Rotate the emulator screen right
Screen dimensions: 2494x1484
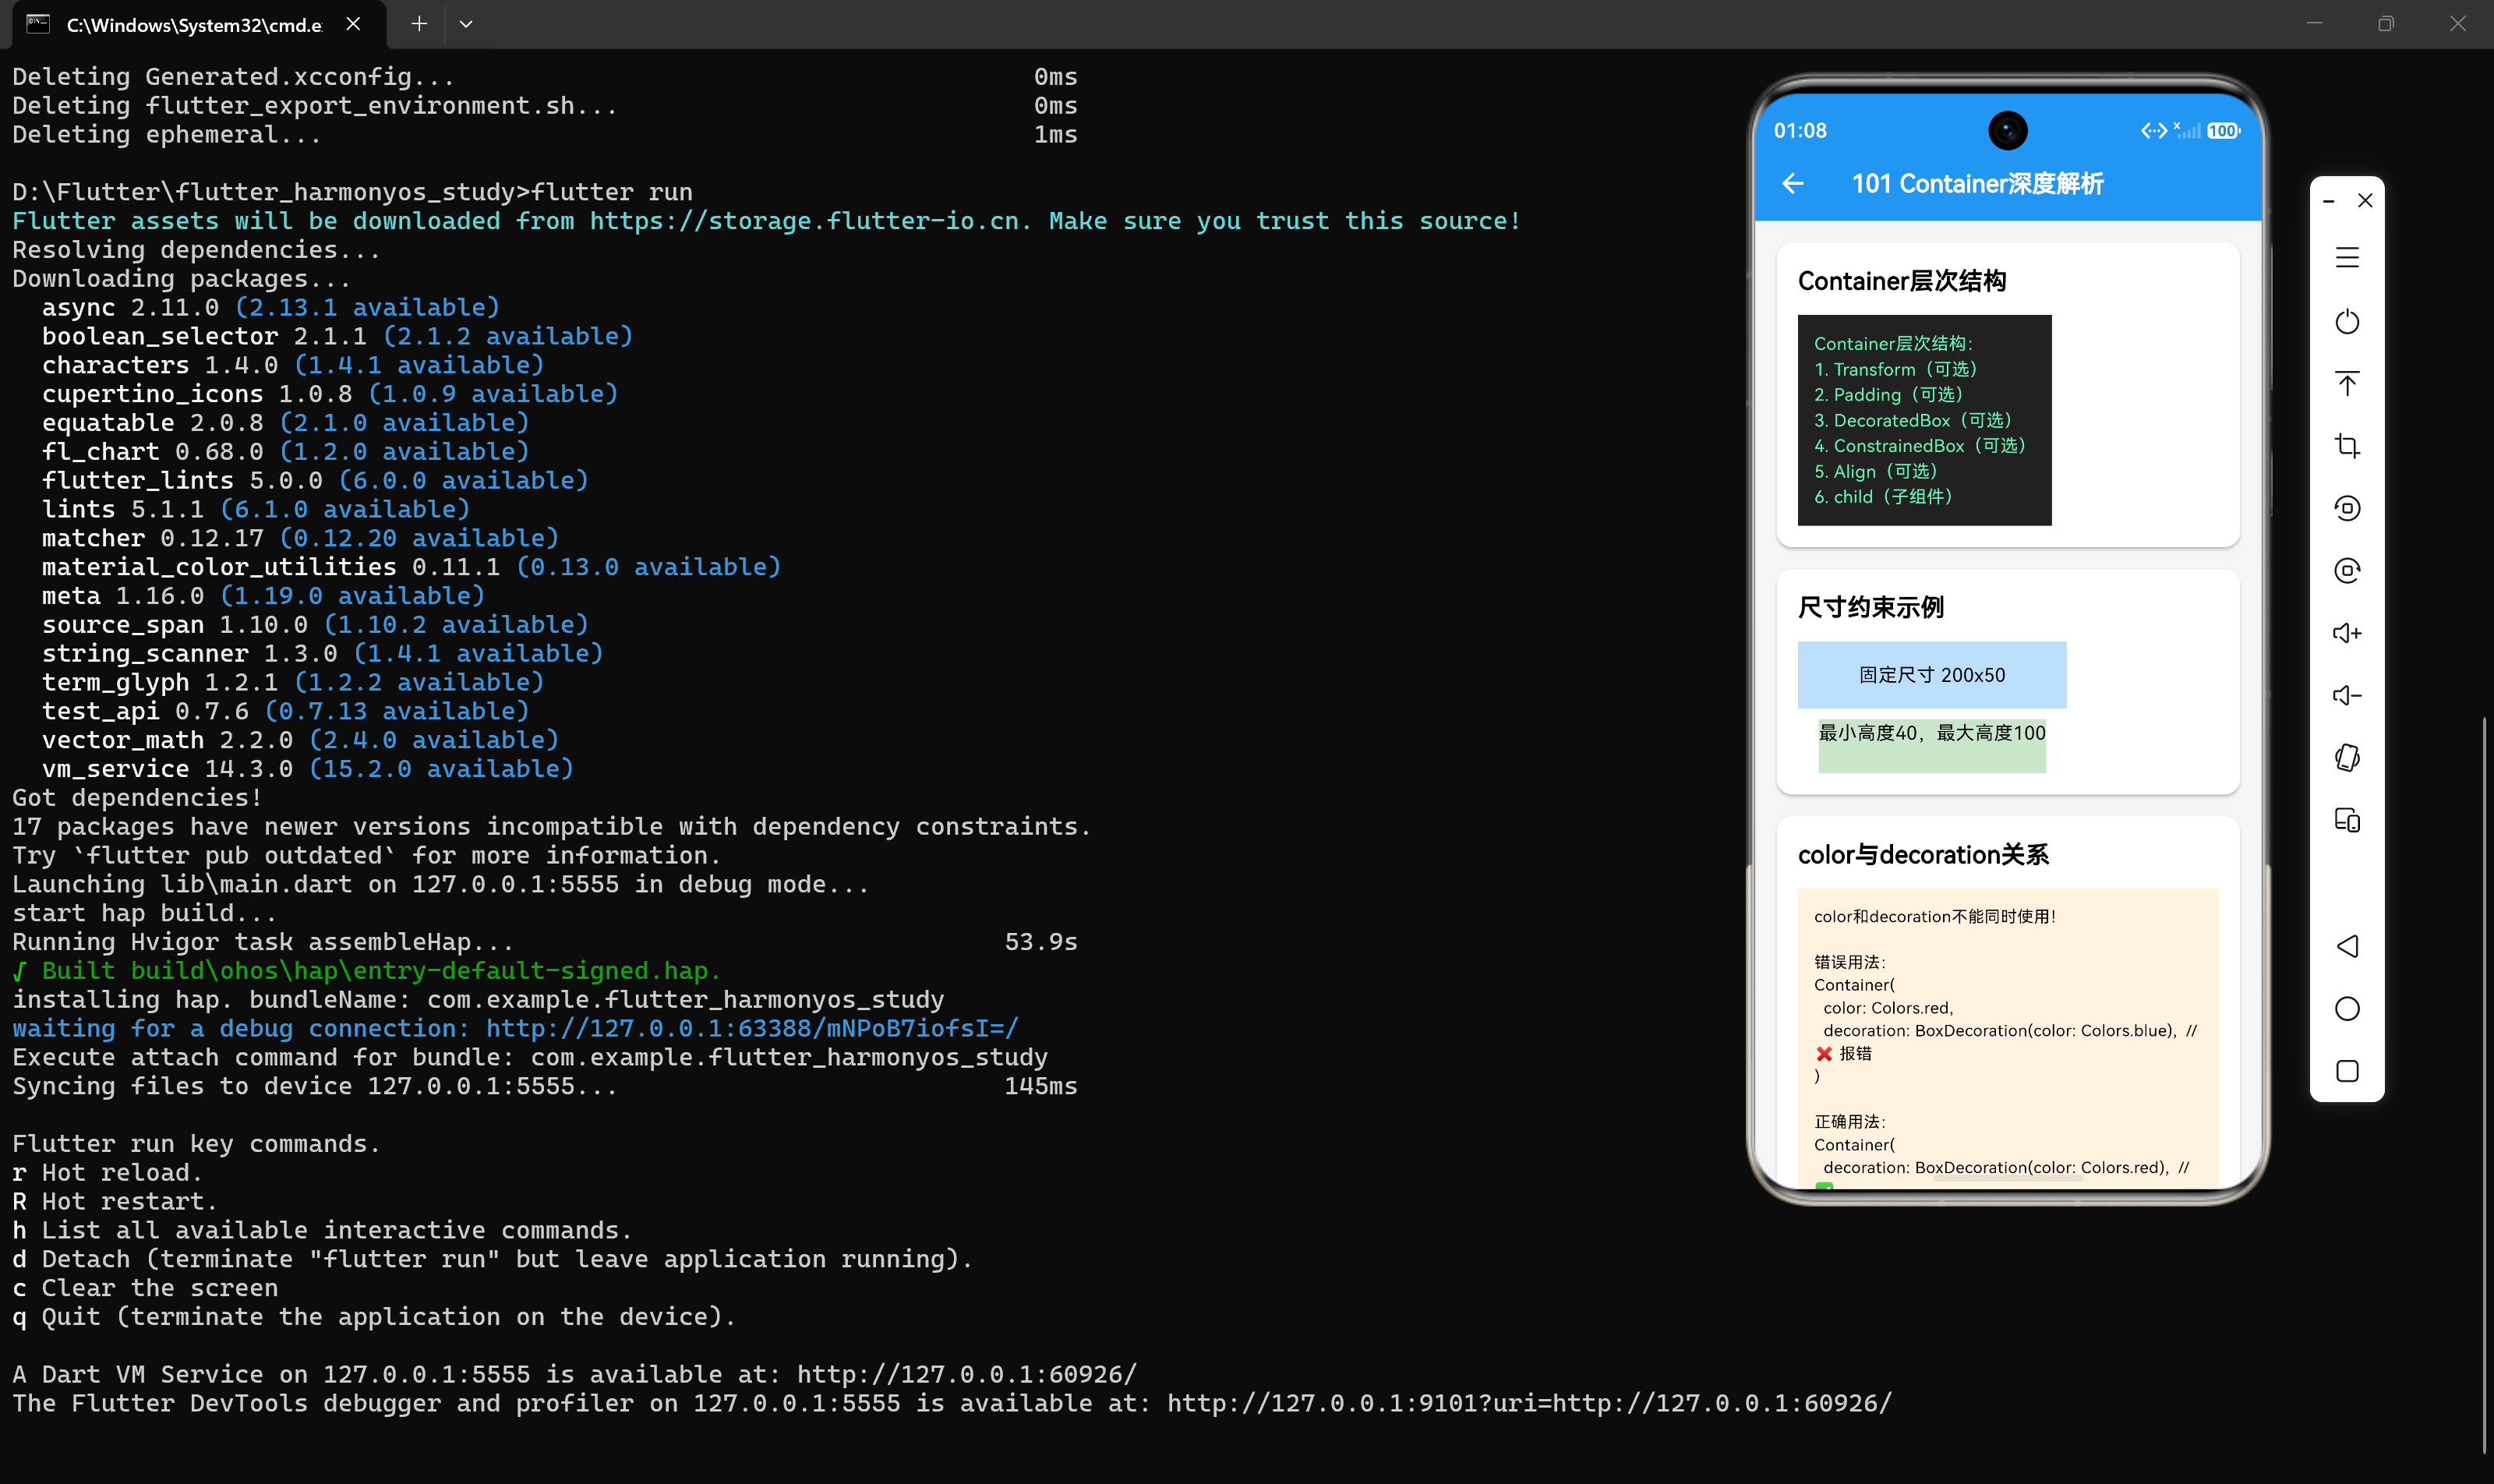pos(2347,571)
